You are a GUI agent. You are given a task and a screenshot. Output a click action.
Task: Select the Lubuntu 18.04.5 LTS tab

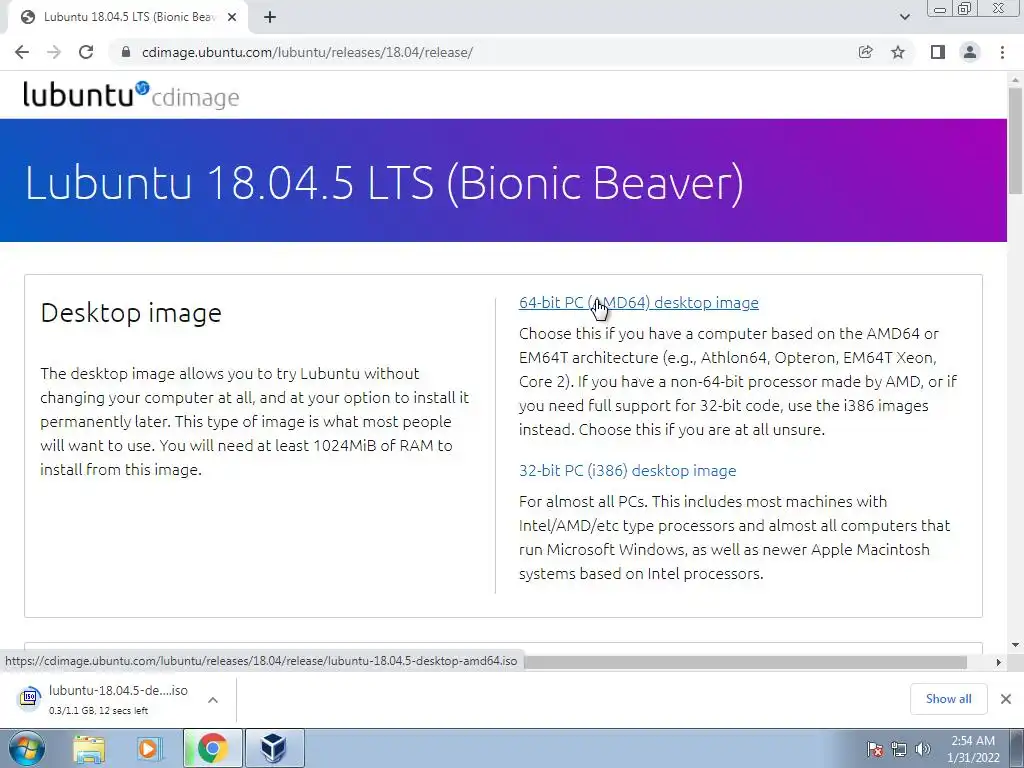pos(128,18)
